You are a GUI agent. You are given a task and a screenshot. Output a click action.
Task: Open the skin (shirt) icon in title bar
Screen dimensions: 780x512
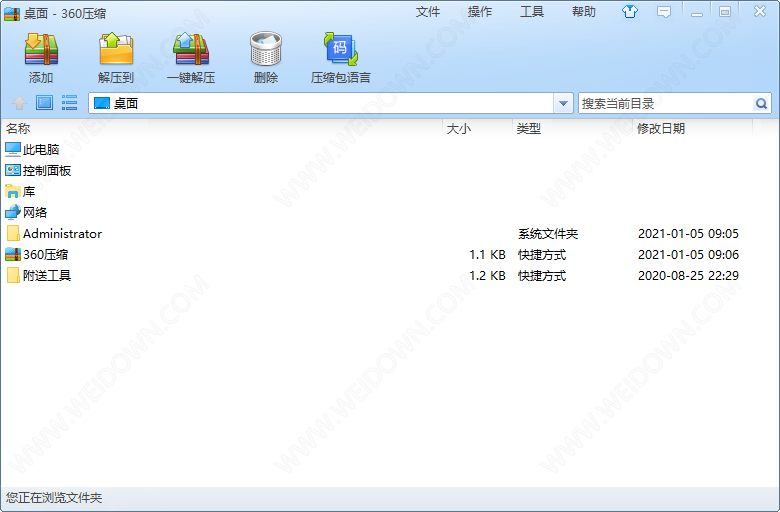(630, 12)
